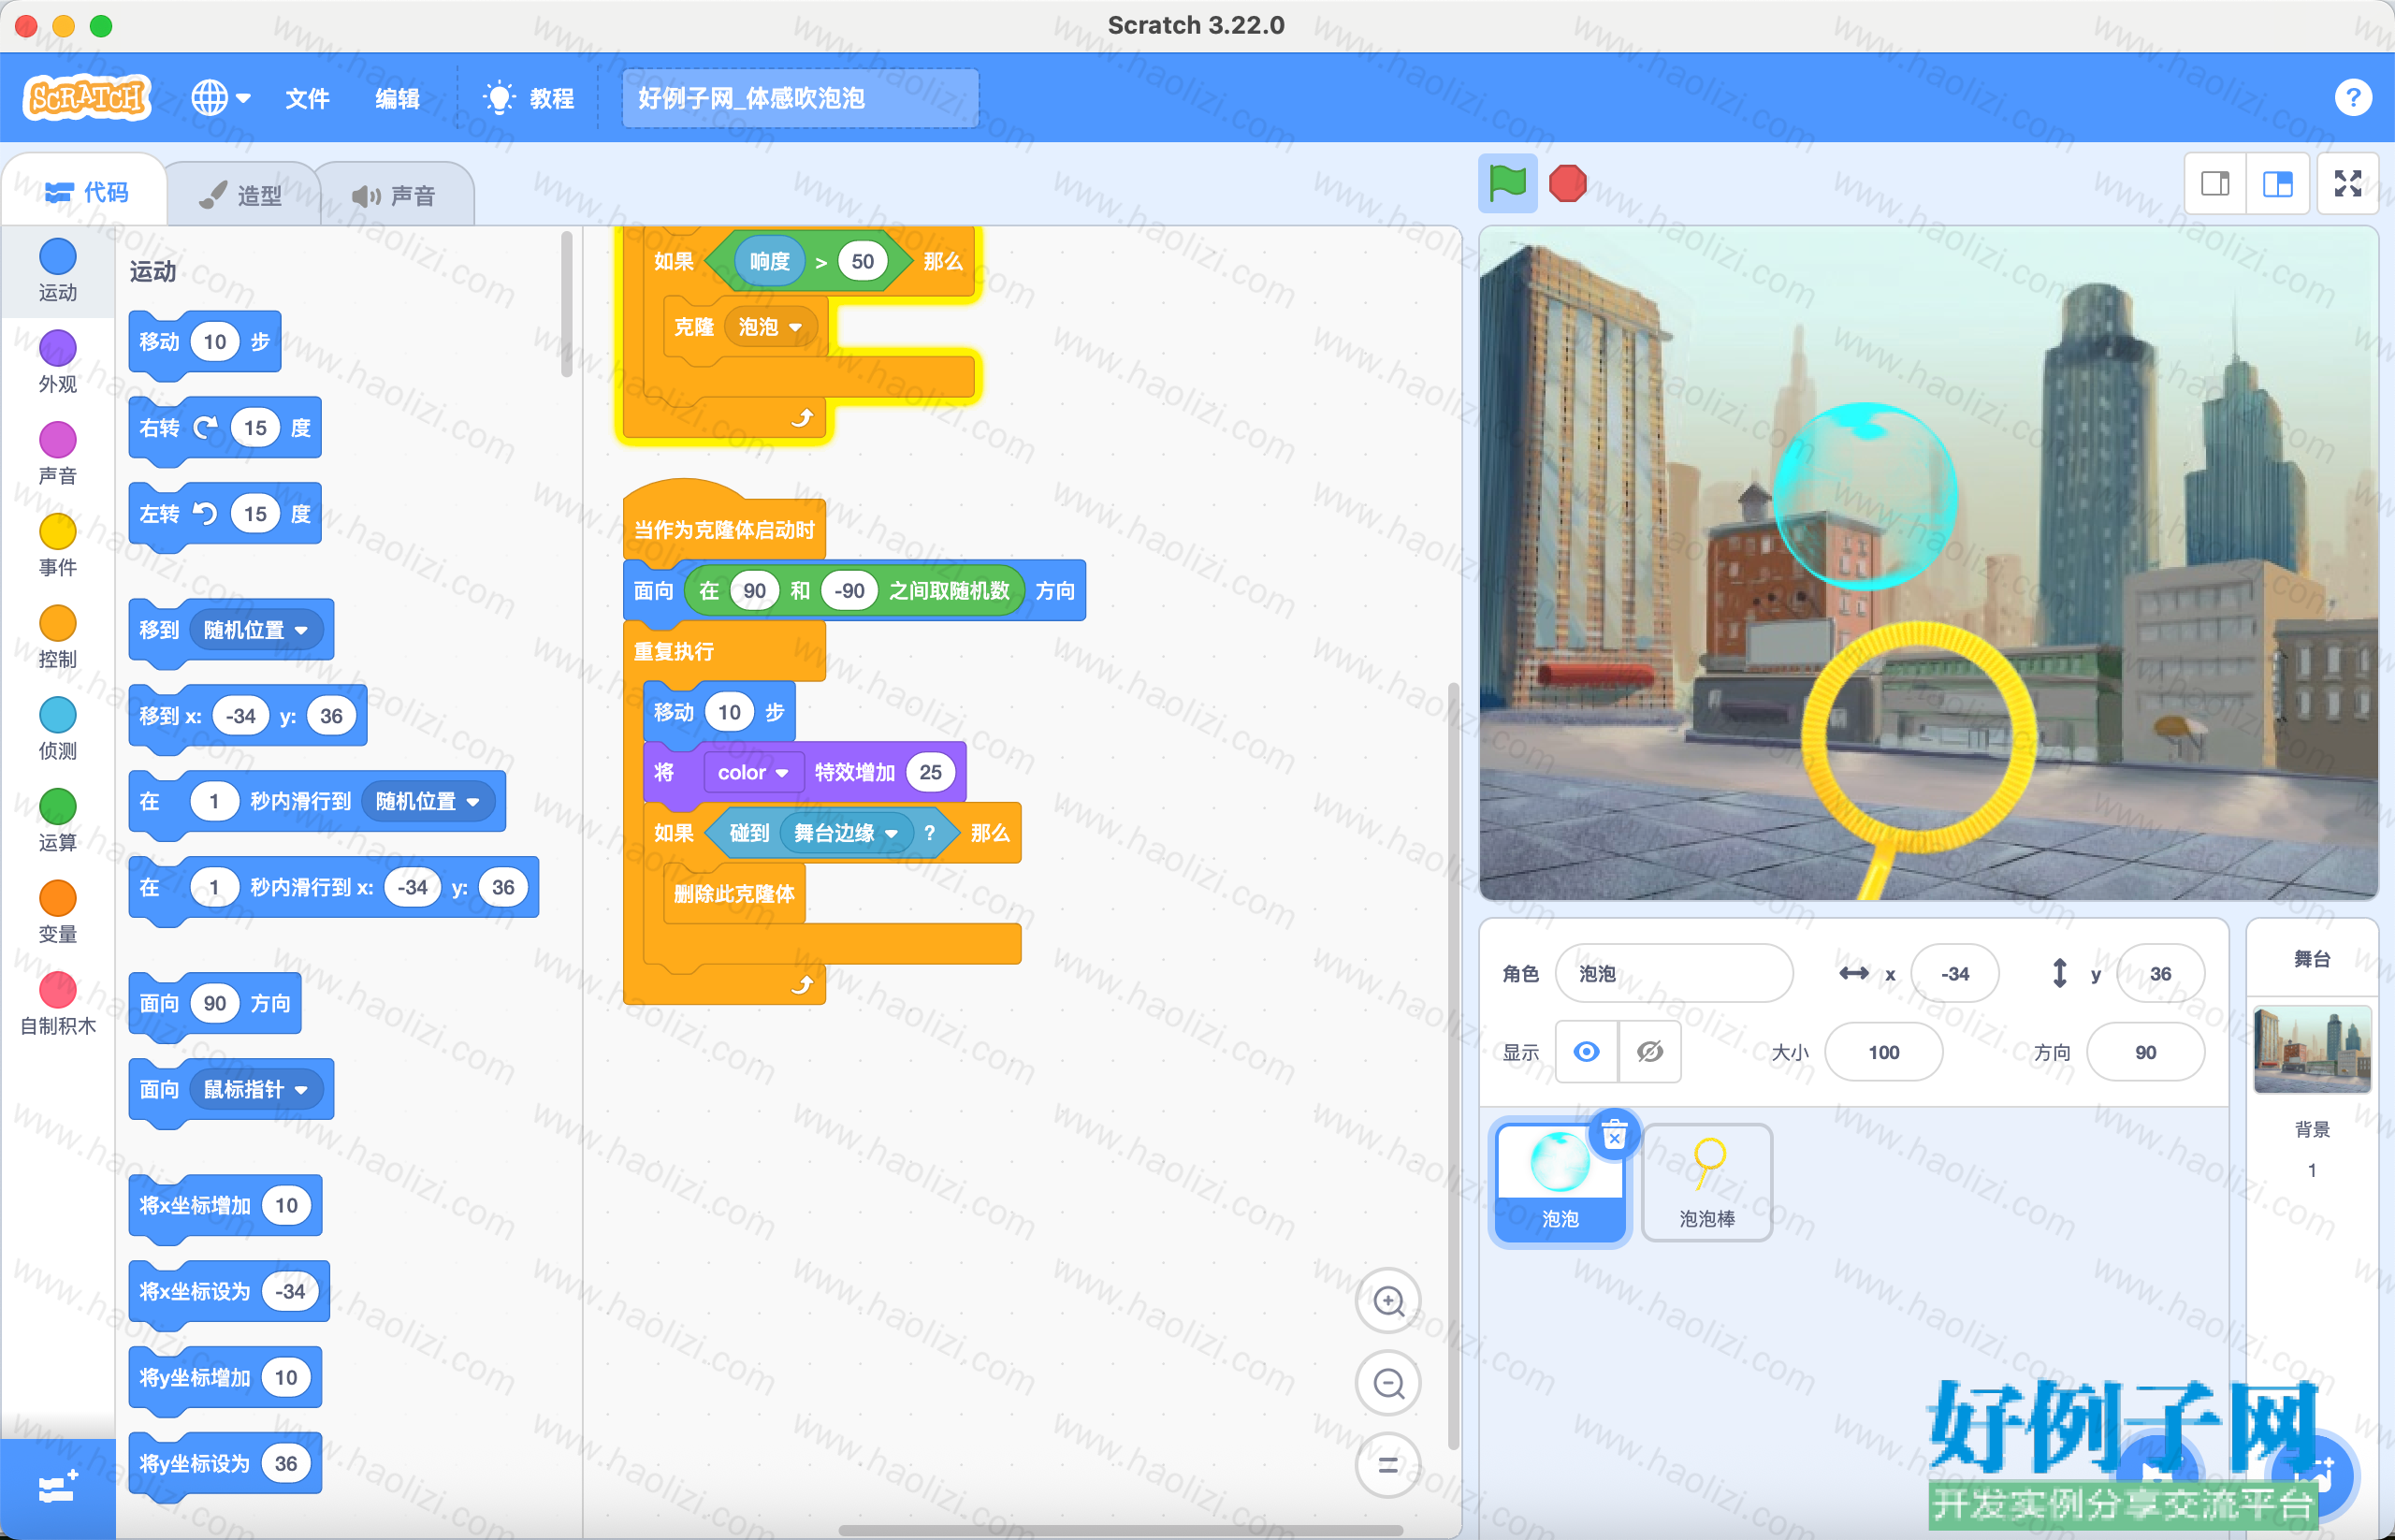Select the 外观 block category
The height and width of the screenshot is (1540, 2395).
57,362
